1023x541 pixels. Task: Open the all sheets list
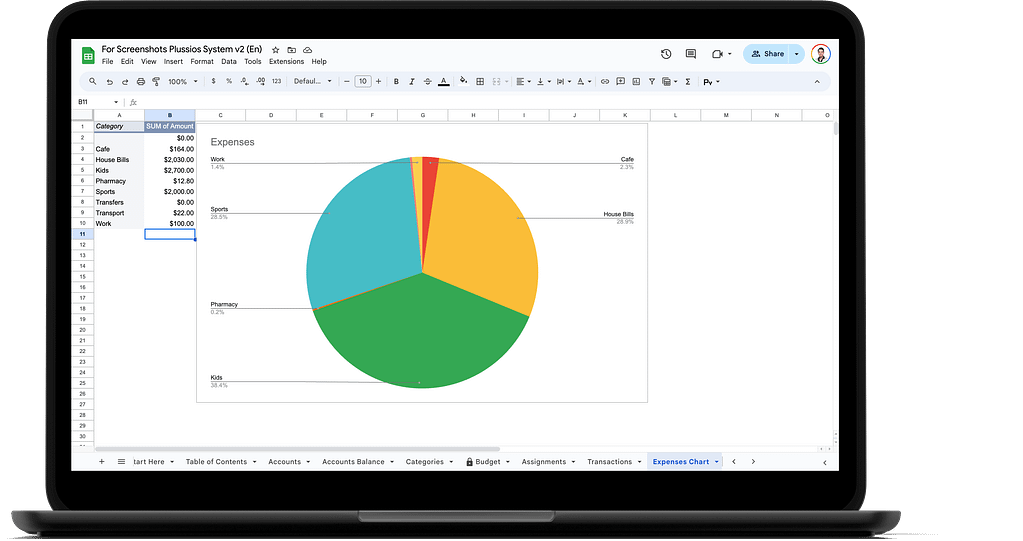click(121, 461)
